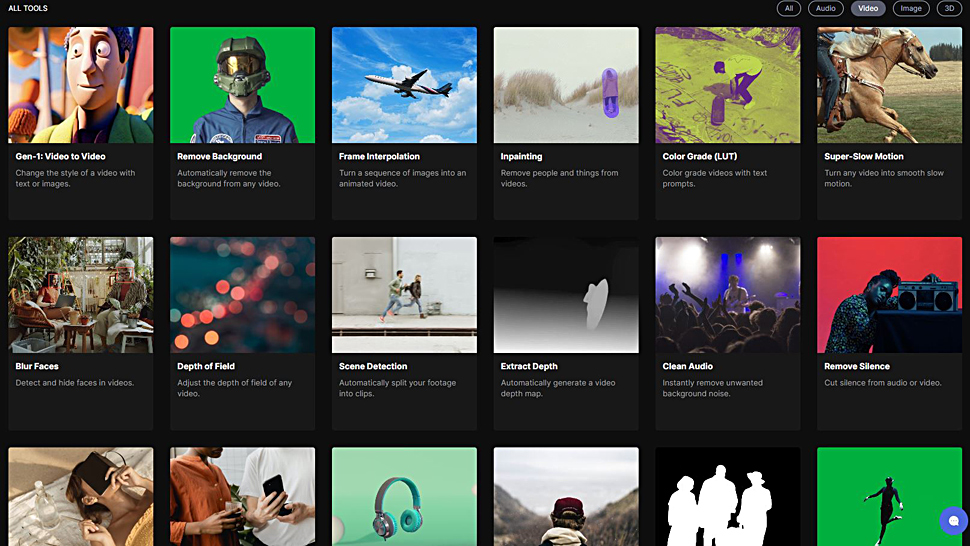Click the white silhouettes mask thumbnail
This screenshot has height=546, width=970.
click(x=728, y=497)
